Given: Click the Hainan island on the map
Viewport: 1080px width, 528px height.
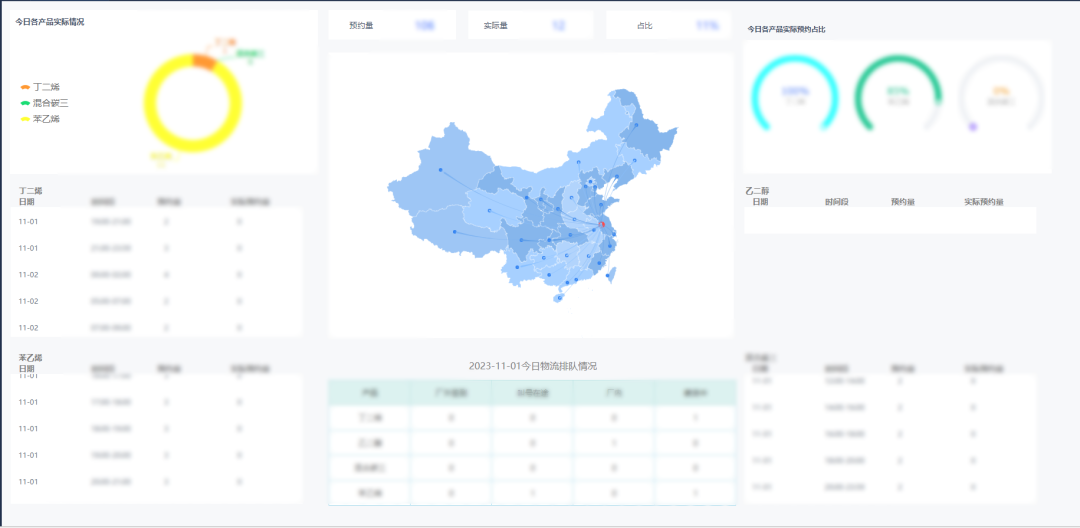Looking at the screenshot, I should [558, 299].
